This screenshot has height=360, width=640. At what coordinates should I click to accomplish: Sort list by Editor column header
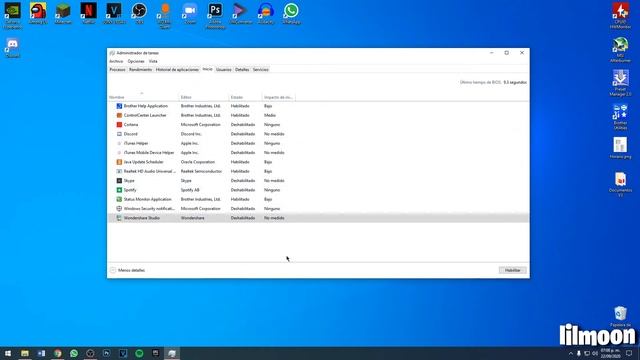pyautogui.click(x=204, y=97)
